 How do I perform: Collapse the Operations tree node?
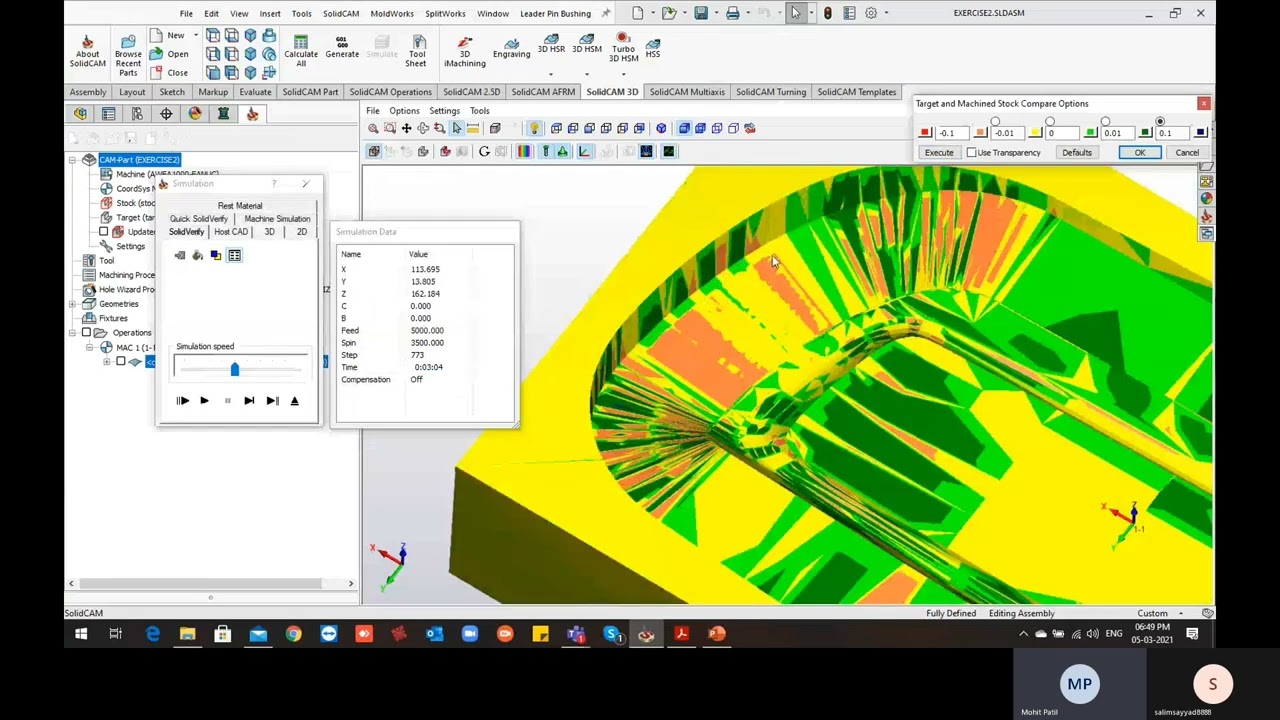tap(72, 333)
